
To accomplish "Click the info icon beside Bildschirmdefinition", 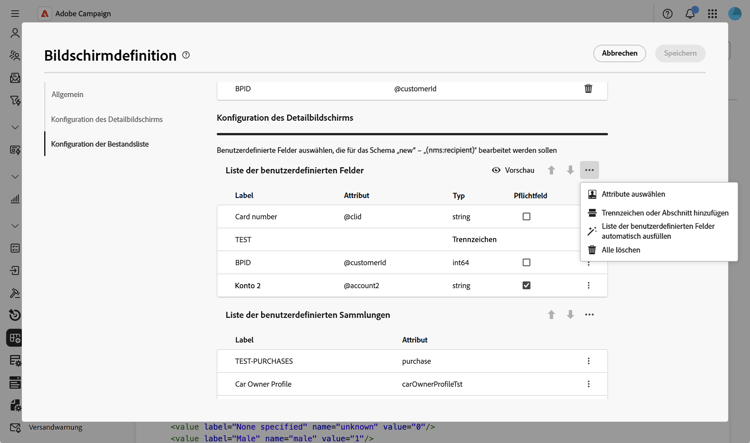I will click(x=186, y=55).
